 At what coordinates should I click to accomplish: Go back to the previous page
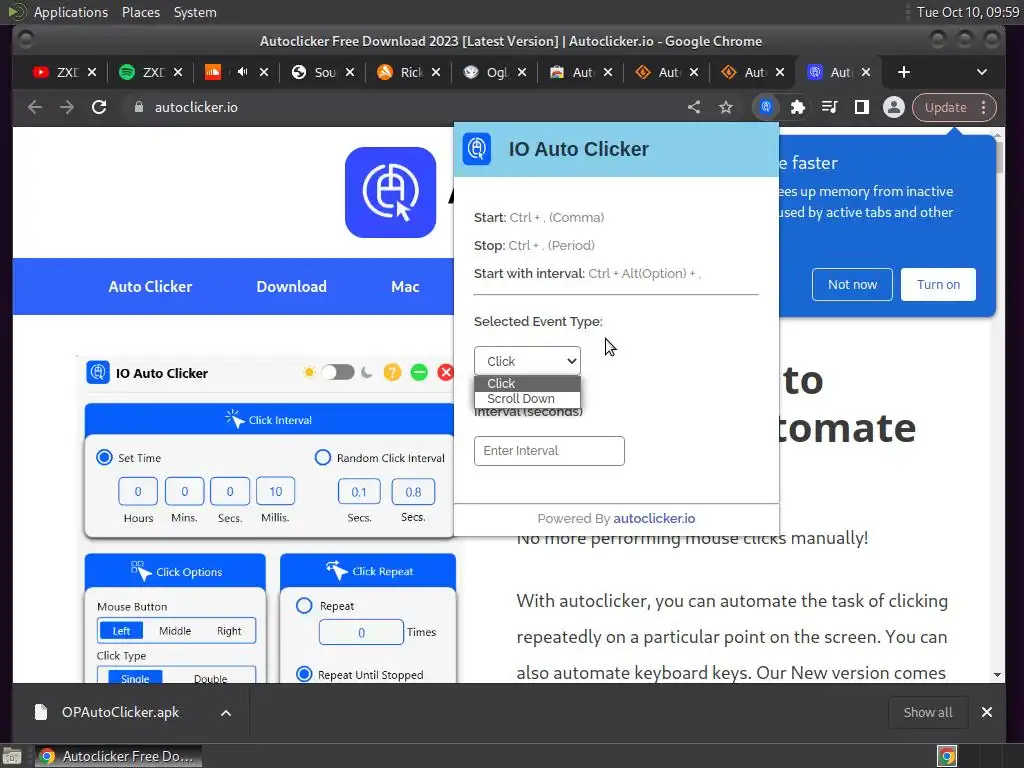click(x=35, y=107)
